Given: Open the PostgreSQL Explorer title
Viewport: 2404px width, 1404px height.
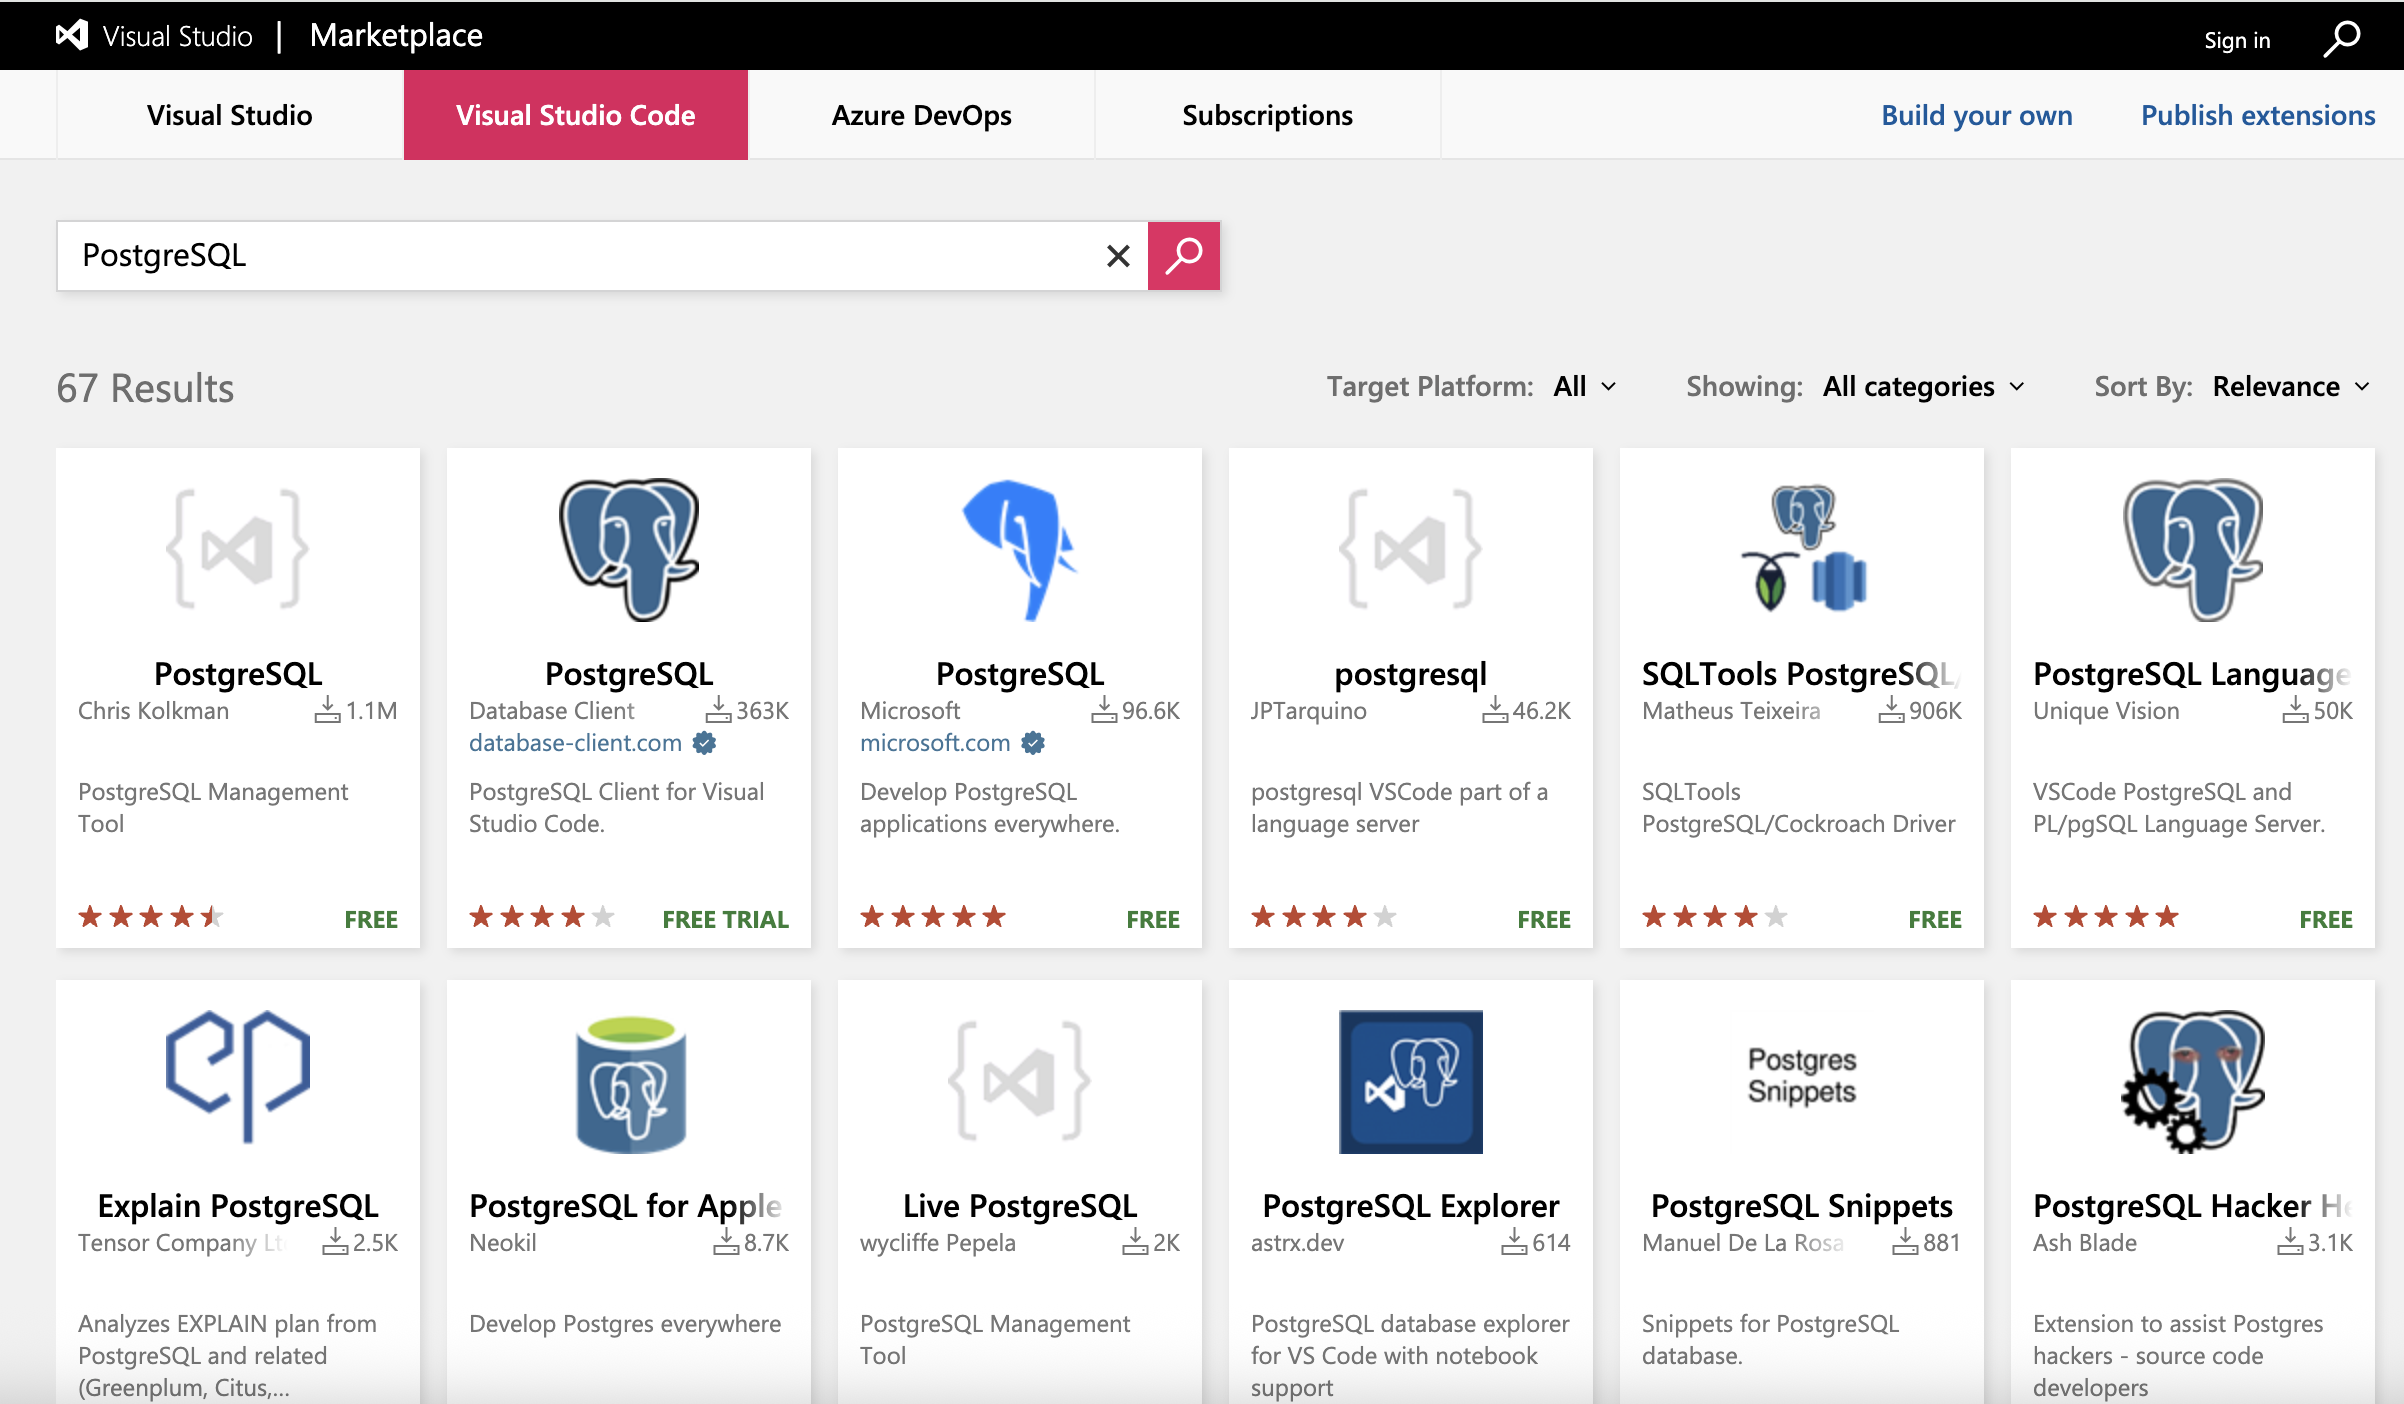Looking at the screenshot, I should tap(1411, 1206).
